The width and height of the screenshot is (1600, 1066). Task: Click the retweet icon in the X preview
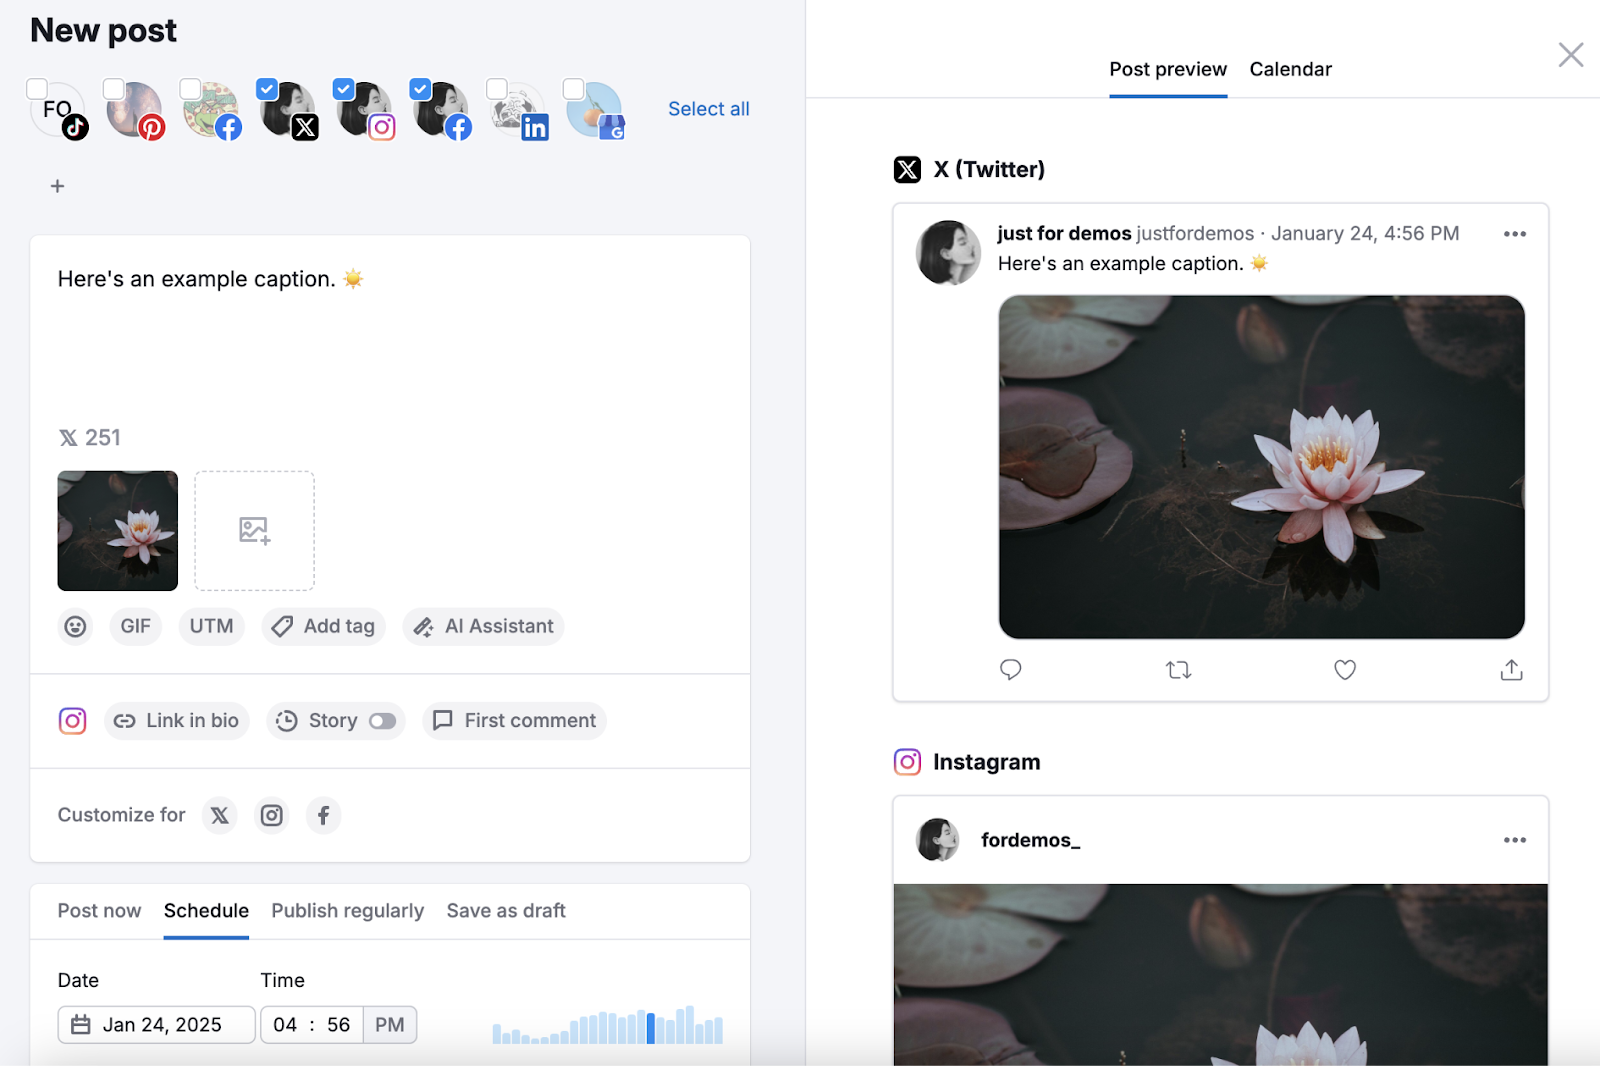[x=1178, y=669]
